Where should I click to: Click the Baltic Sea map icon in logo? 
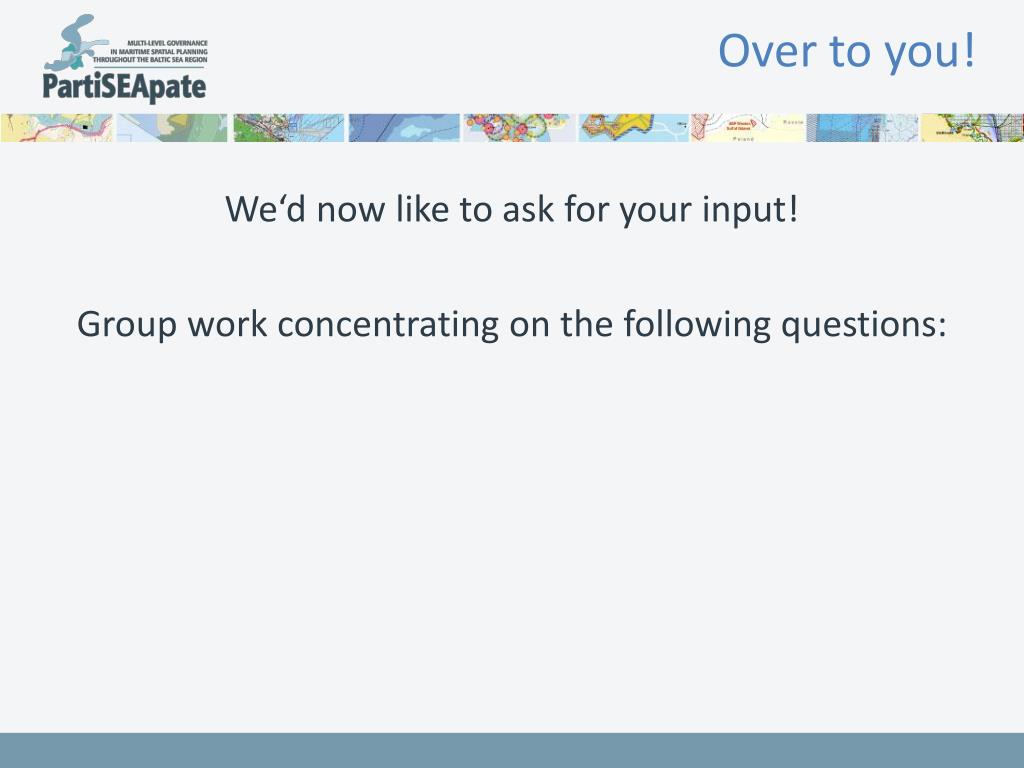75,42
